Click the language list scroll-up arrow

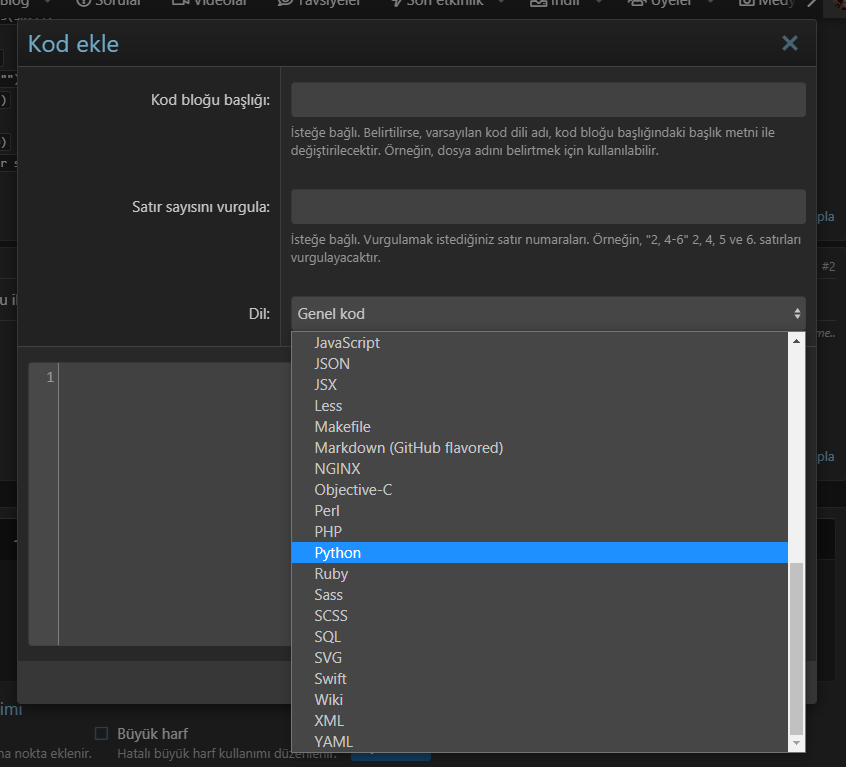796,341
